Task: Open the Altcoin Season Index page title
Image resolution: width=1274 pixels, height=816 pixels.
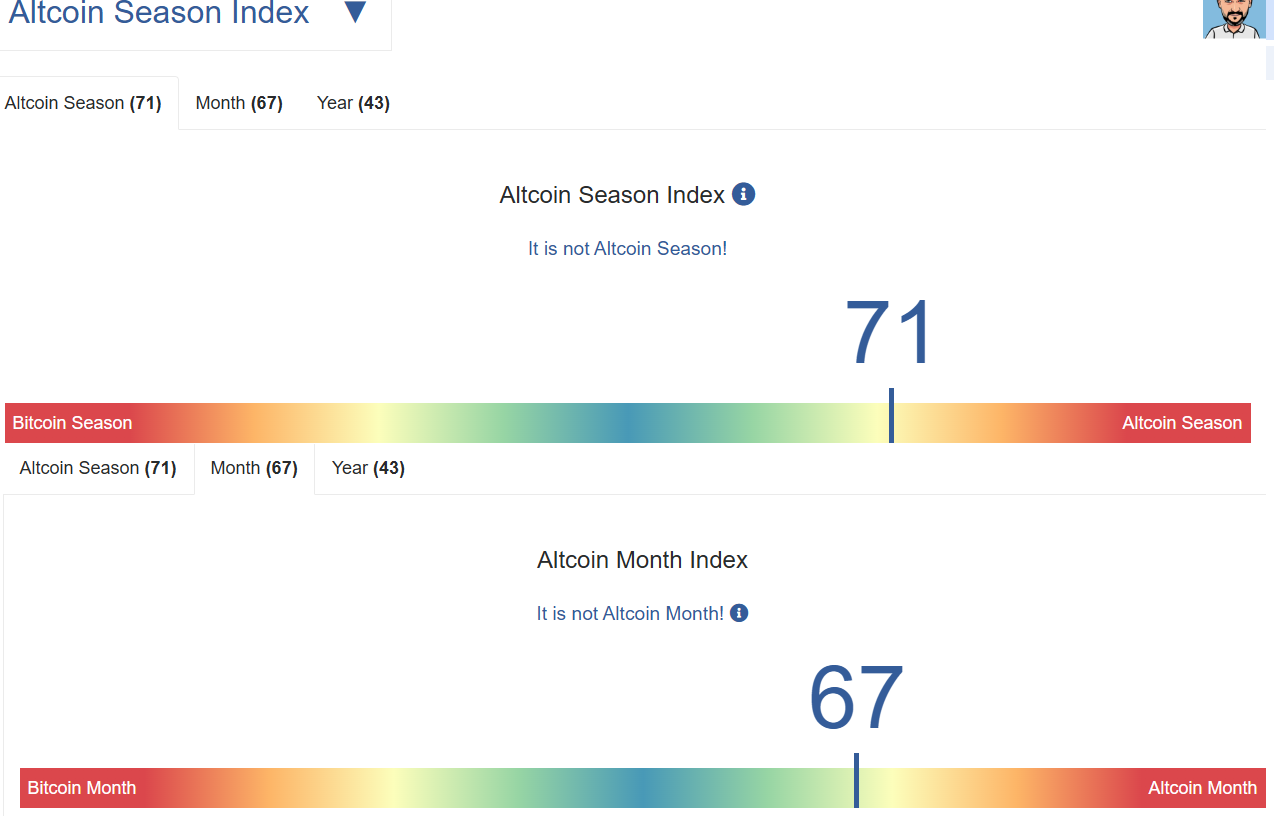Action: (x=159, y=13)
